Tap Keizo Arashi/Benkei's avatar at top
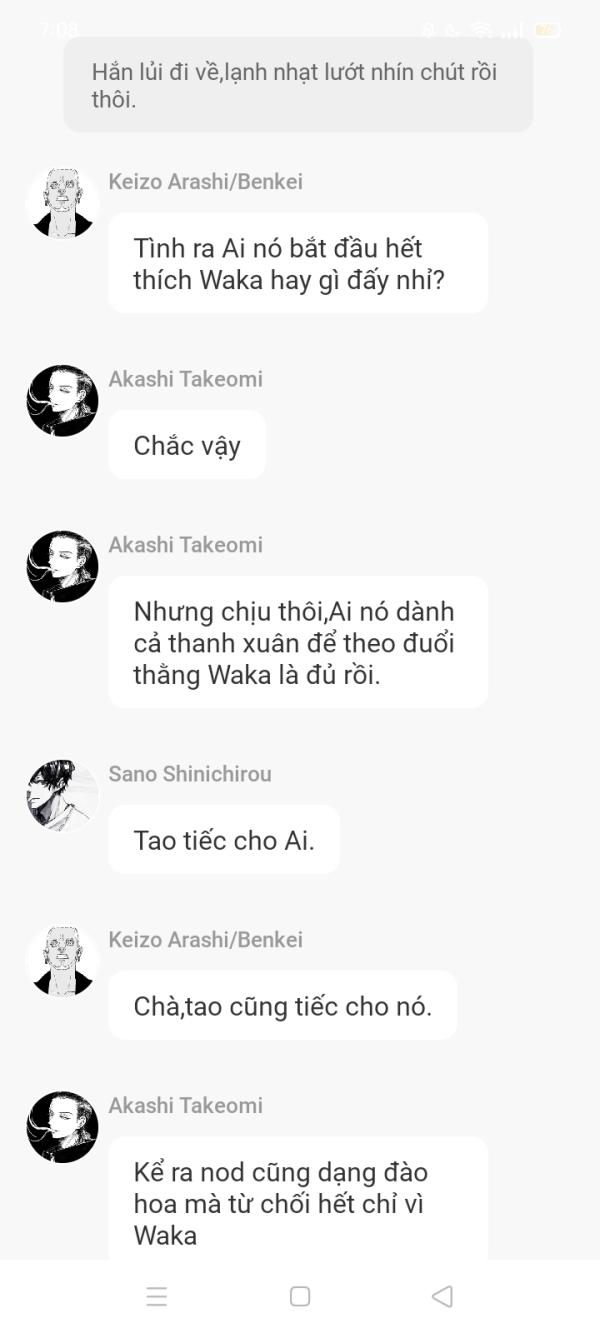Screen dimensions: 600x1333 coord(62,203)
